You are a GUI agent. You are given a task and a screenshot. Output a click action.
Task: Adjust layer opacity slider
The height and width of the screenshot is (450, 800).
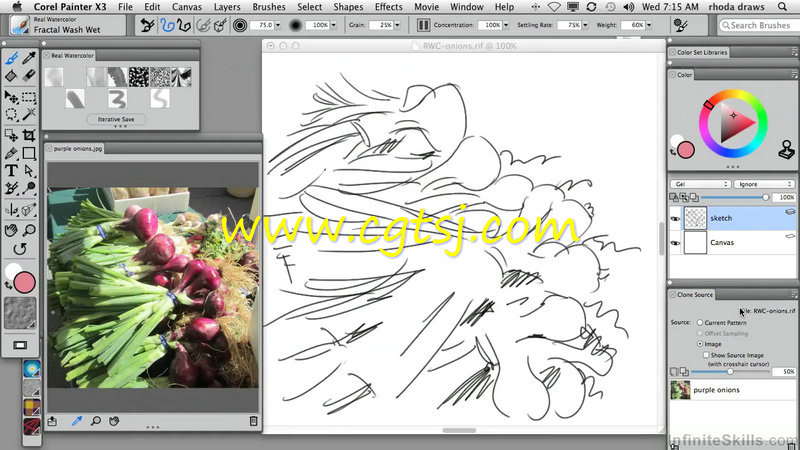[x=734, y=197]
